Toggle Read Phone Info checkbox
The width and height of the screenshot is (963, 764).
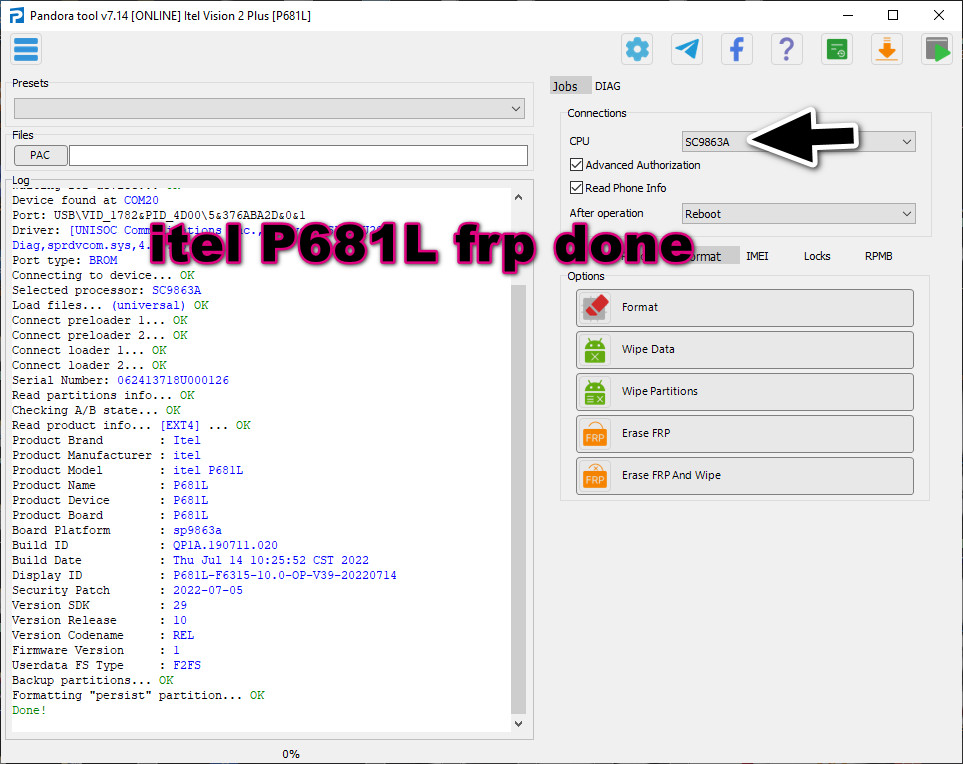pos(576,187)
